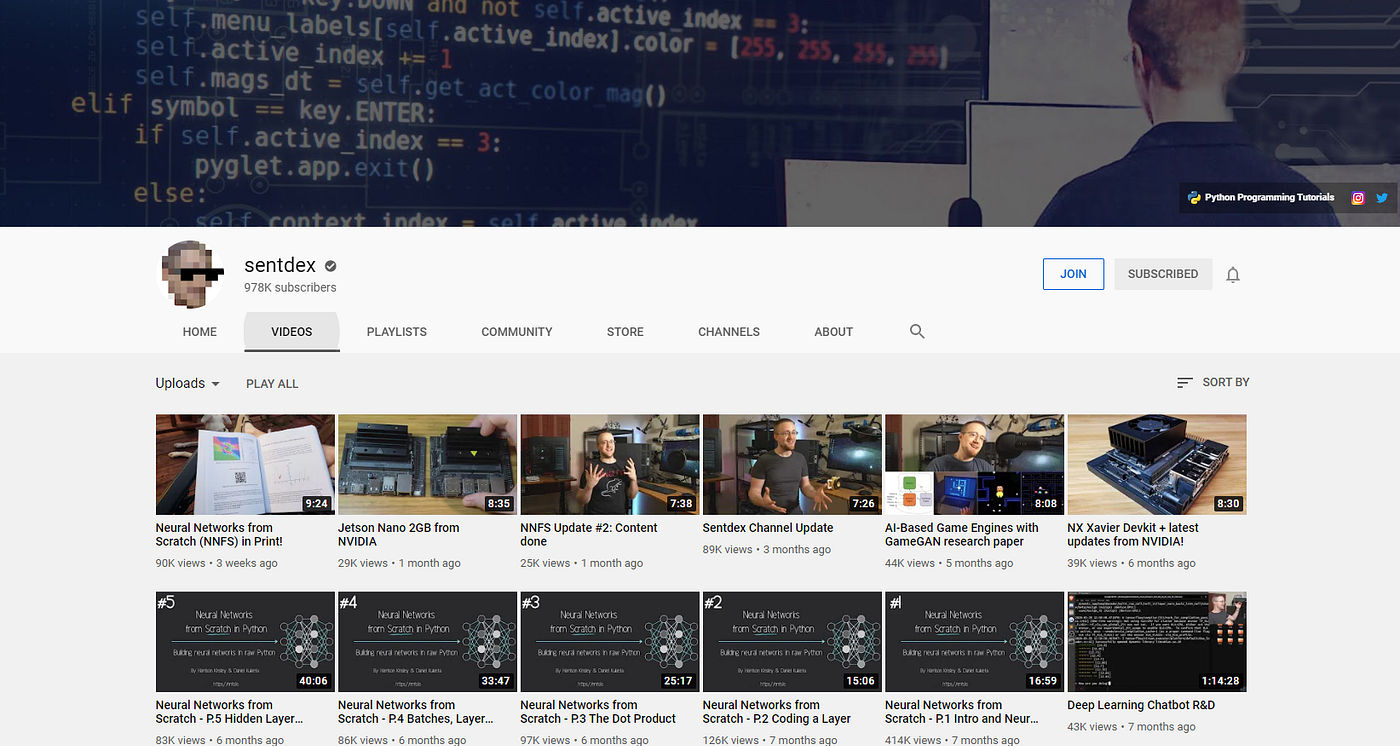Open sentdex's Instagram icon
Image resolution: width=1400 pixels, height=746 pixels.
[x=1358, y=197]
